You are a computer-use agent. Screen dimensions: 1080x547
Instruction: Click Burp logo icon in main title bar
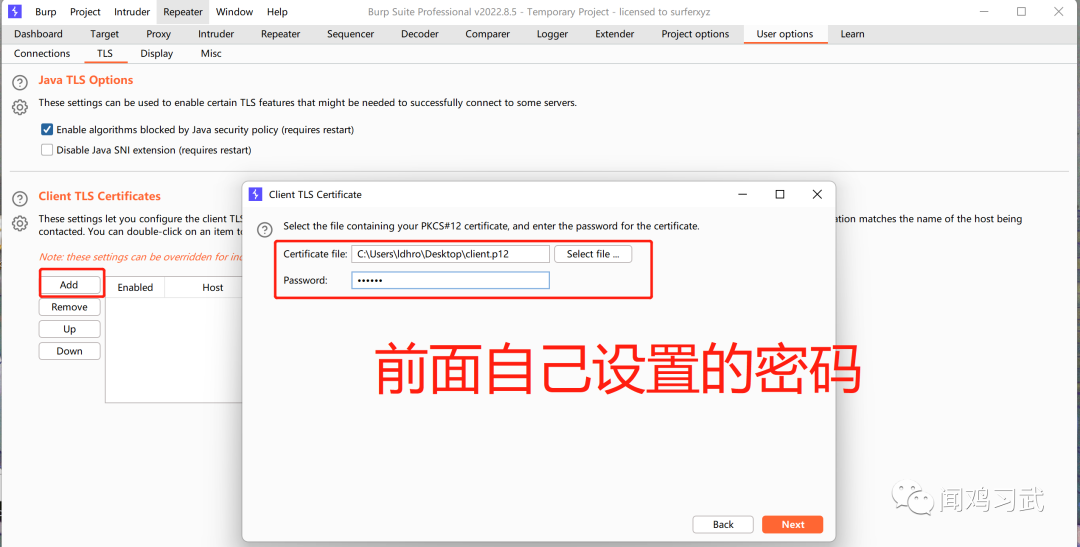pyautogui.click(x=14, y=12)
